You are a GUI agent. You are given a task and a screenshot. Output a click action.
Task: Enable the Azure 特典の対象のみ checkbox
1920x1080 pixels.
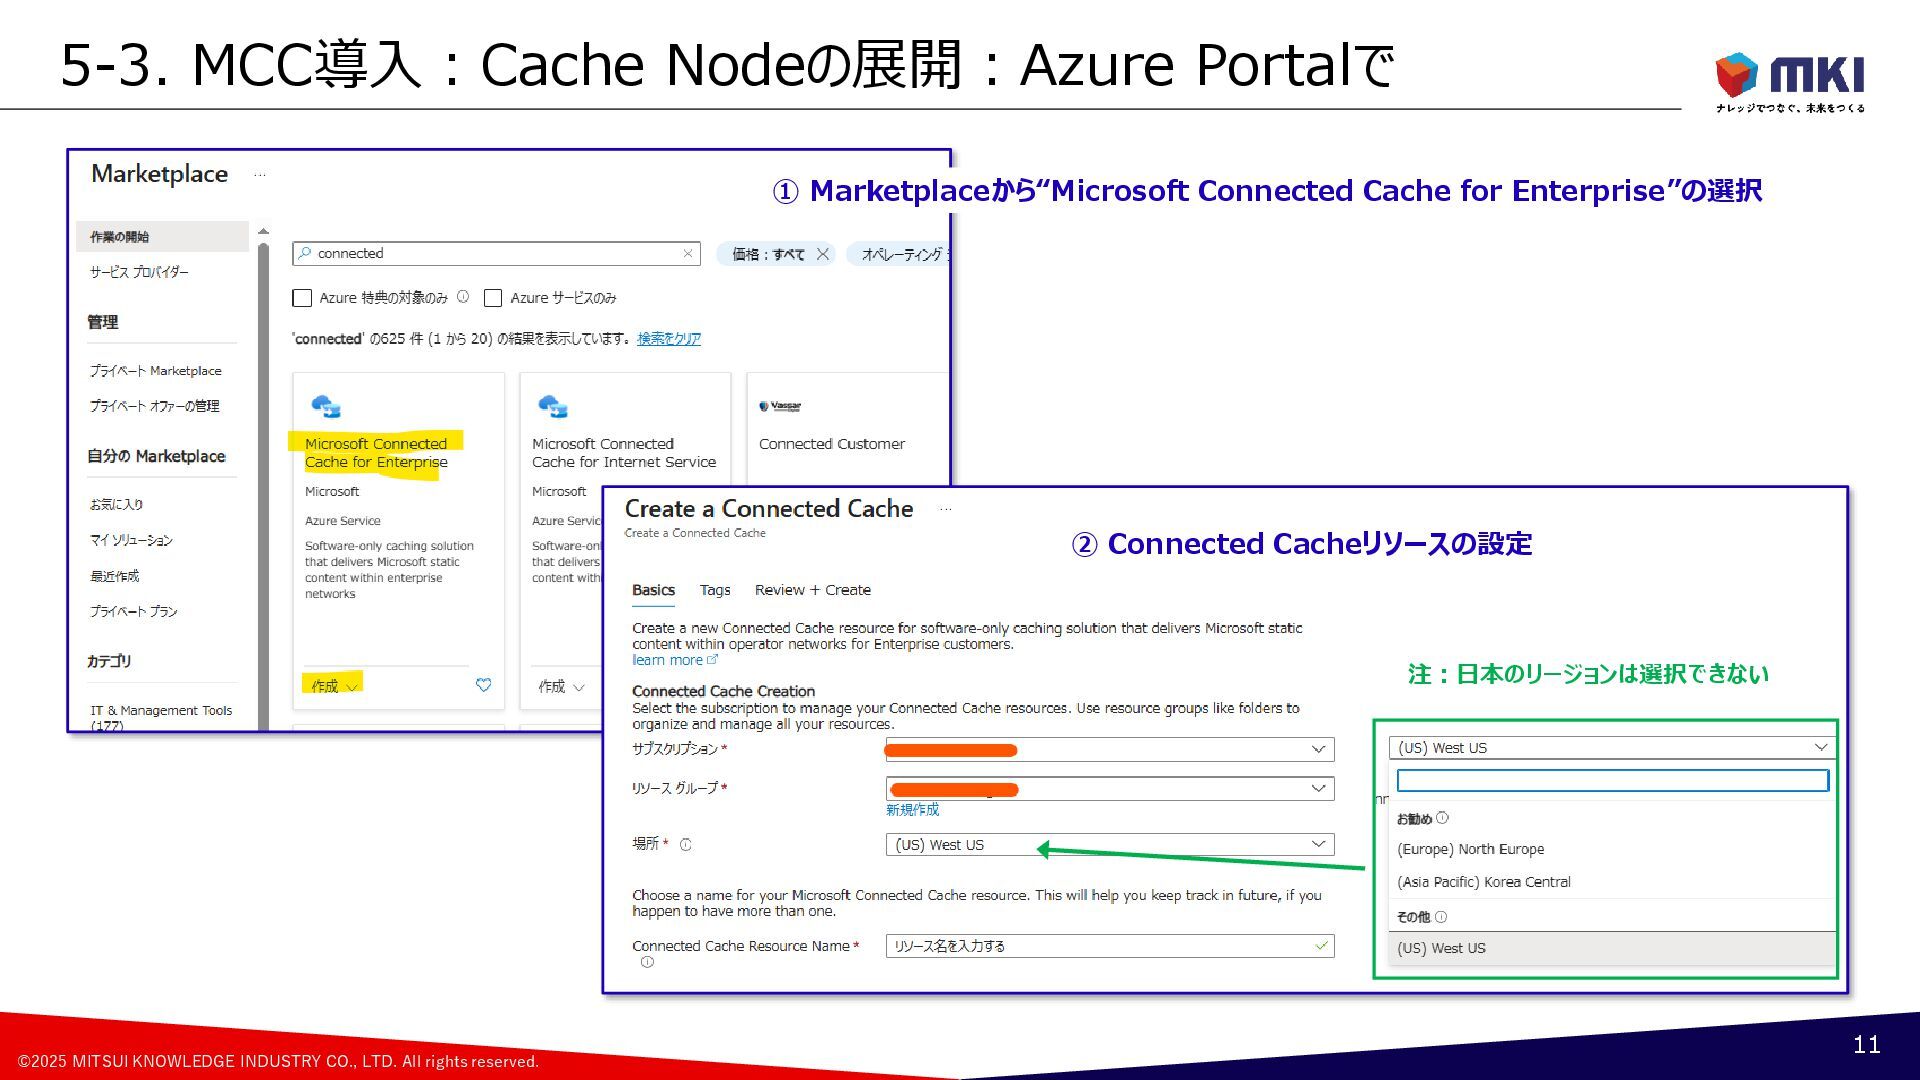tap(302, 298)
